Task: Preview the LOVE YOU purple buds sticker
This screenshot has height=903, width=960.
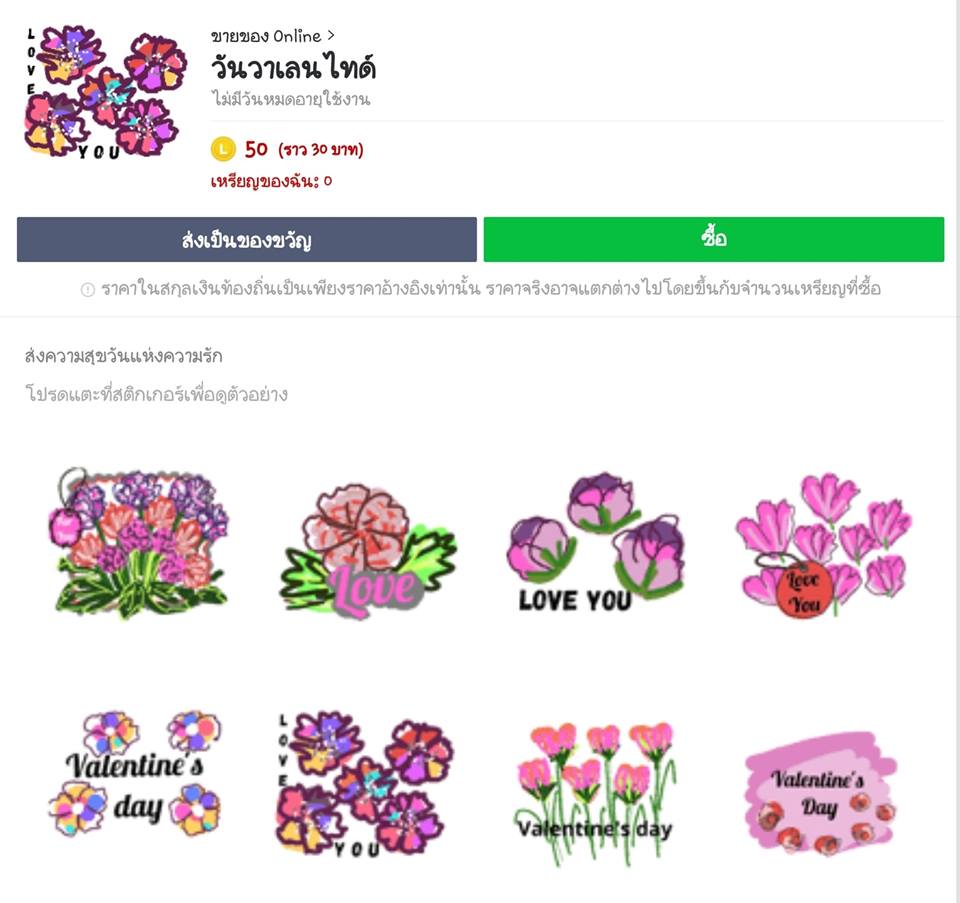Action: click(x=596, y=543)
